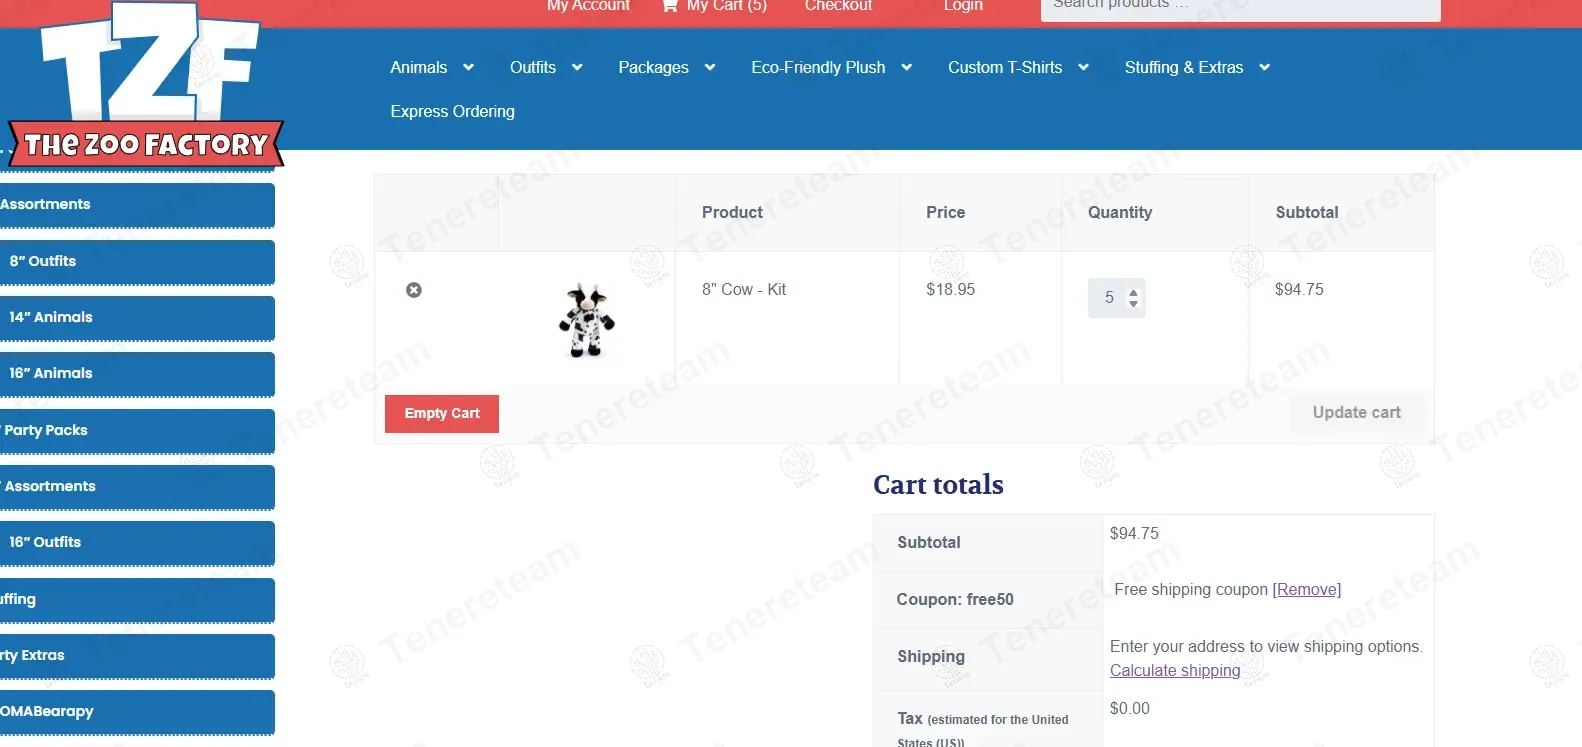Open The Zoo Factory logo home link
The height and width of the screenshot is (747, 1582).
coord(148,84)
